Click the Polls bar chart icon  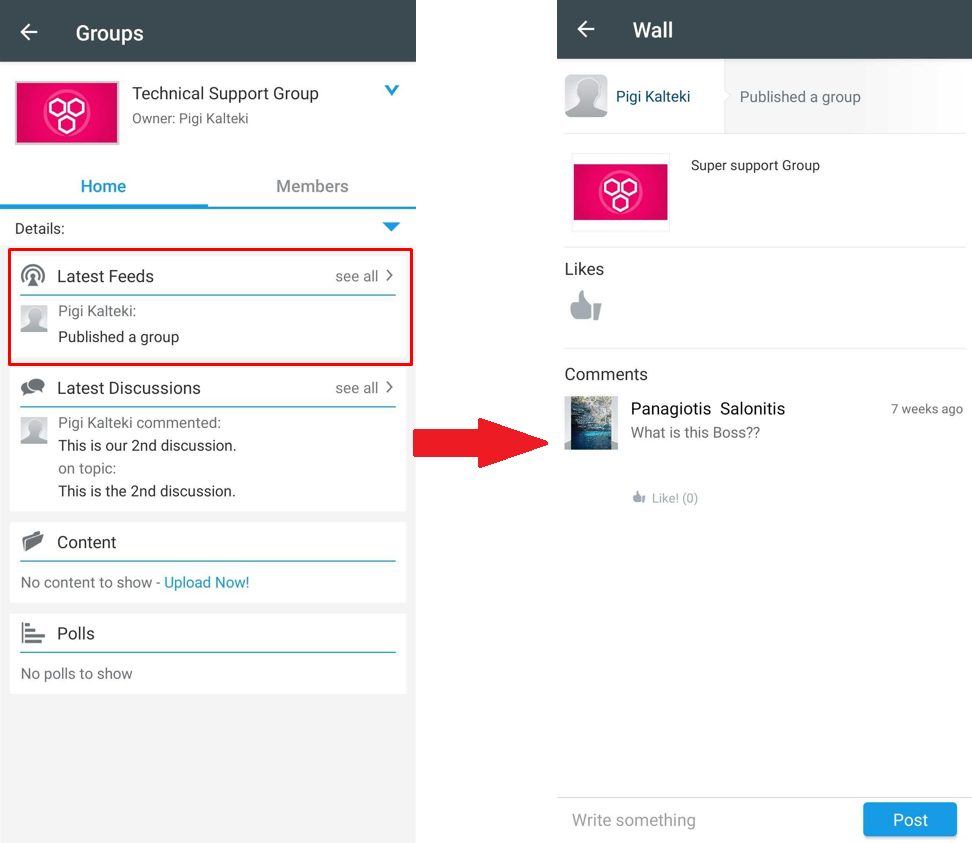click(x=33, y=633)
